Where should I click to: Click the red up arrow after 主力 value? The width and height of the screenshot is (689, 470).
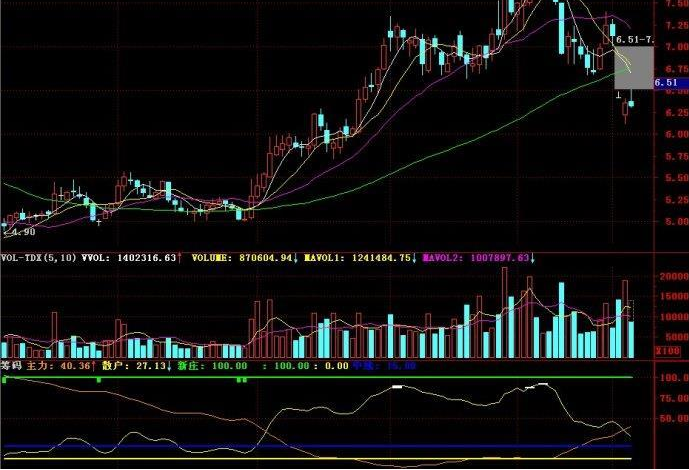coord(93,365)
